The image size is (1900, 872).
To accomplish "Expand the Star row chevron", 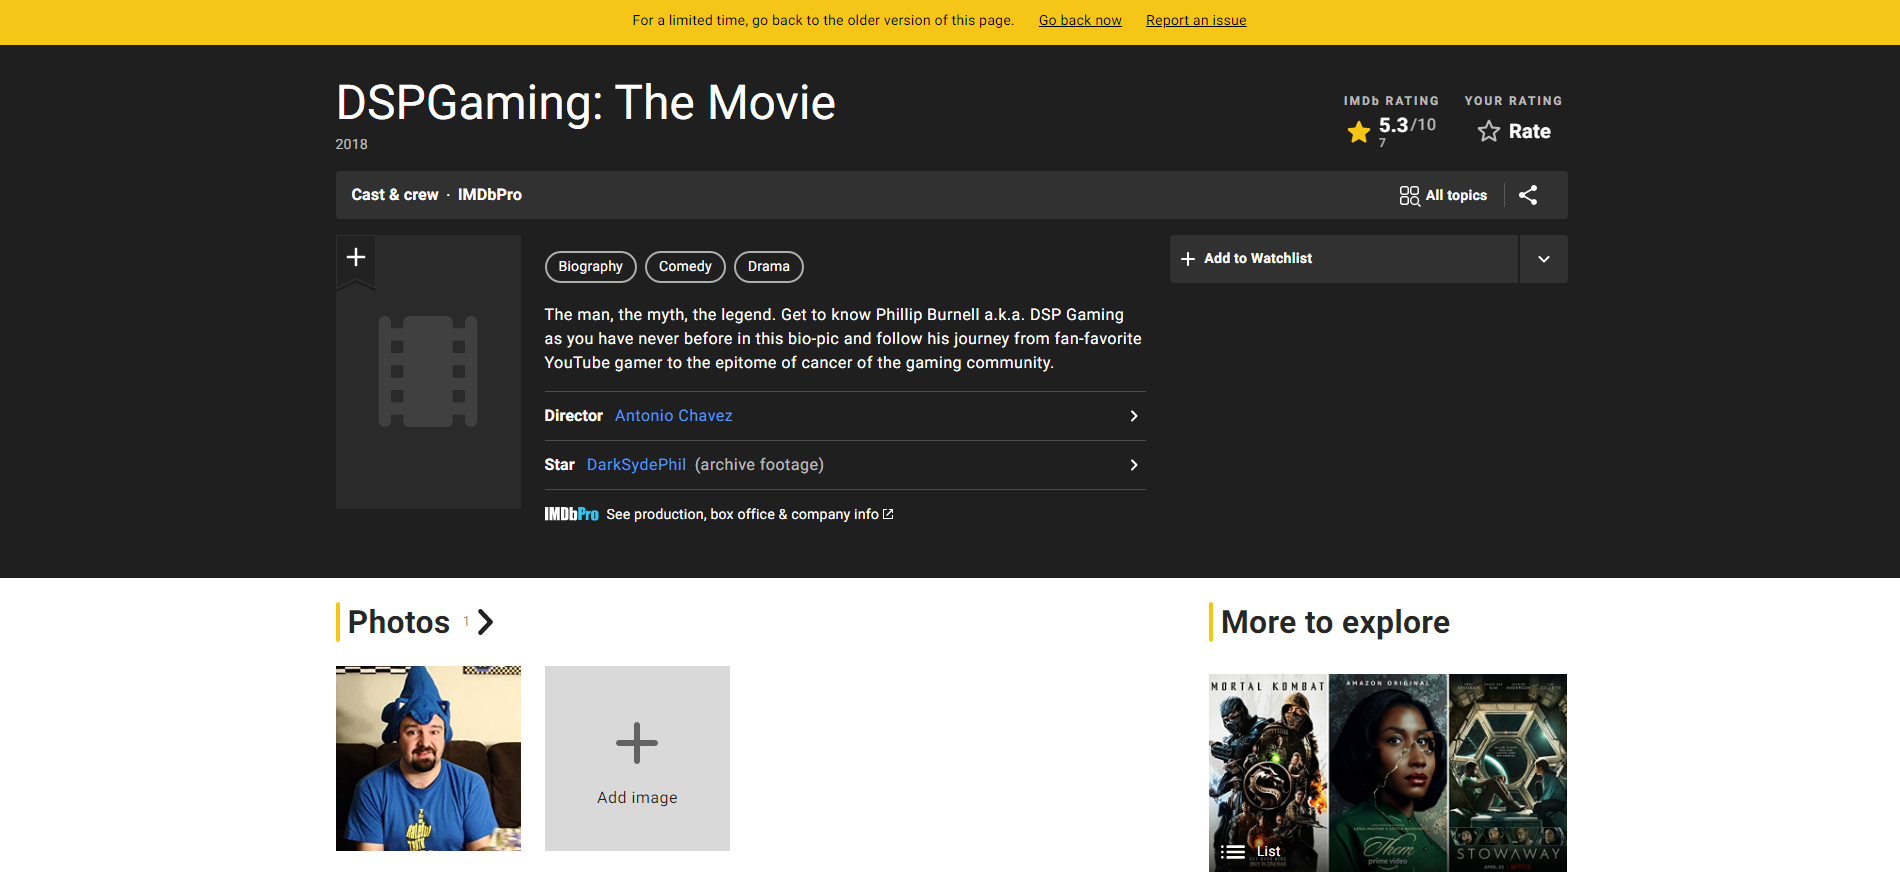I will (1134, 465).
